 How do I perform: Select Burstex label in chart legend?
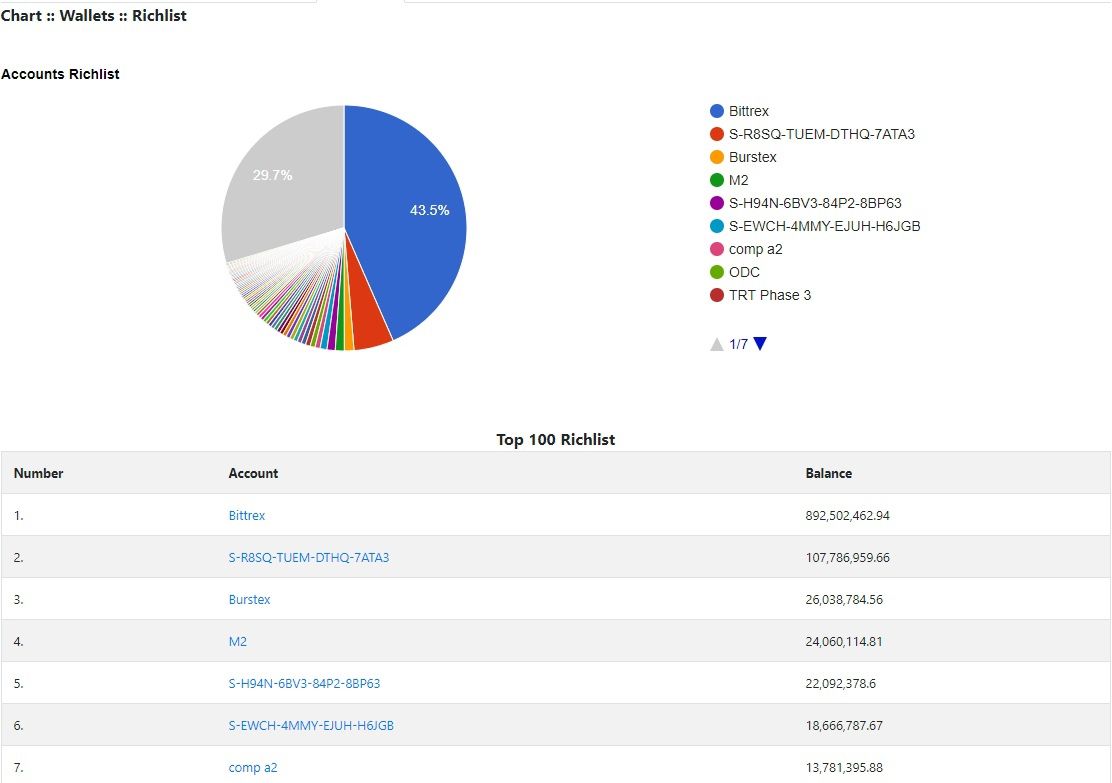752,157
